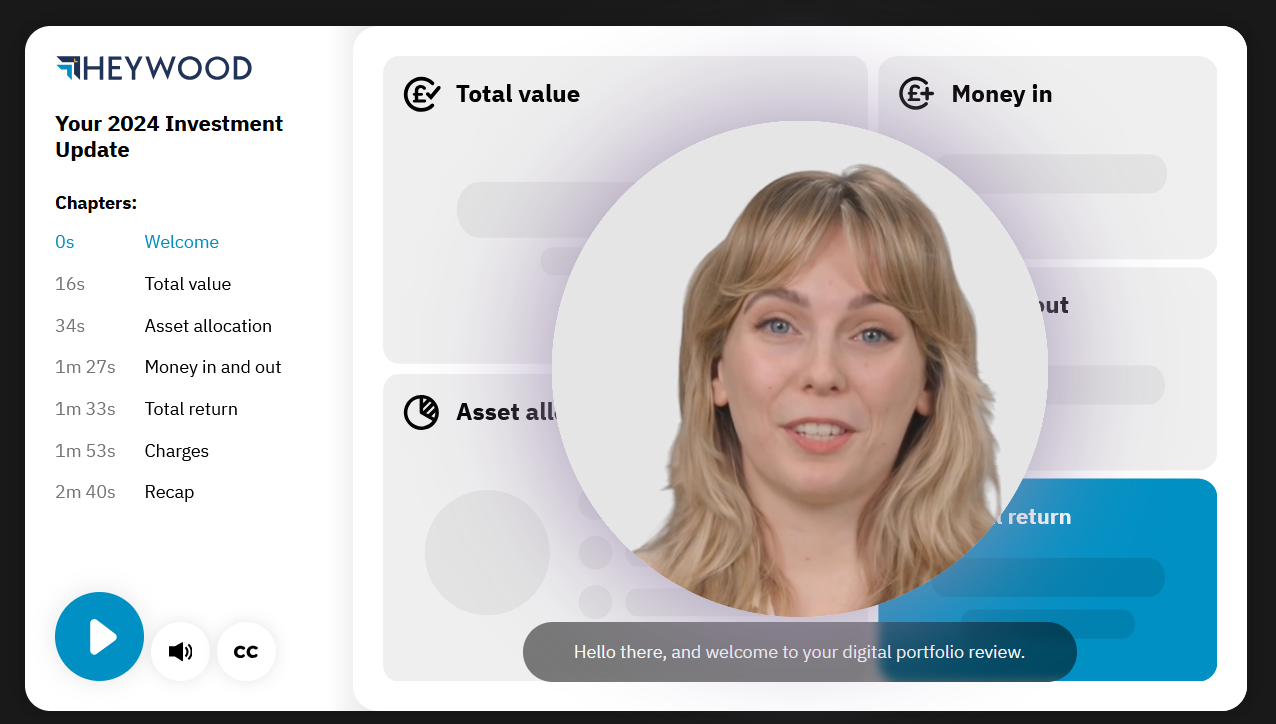
Task: Click the 2m 40s chapter timestamp
Action: coord(85,492)
